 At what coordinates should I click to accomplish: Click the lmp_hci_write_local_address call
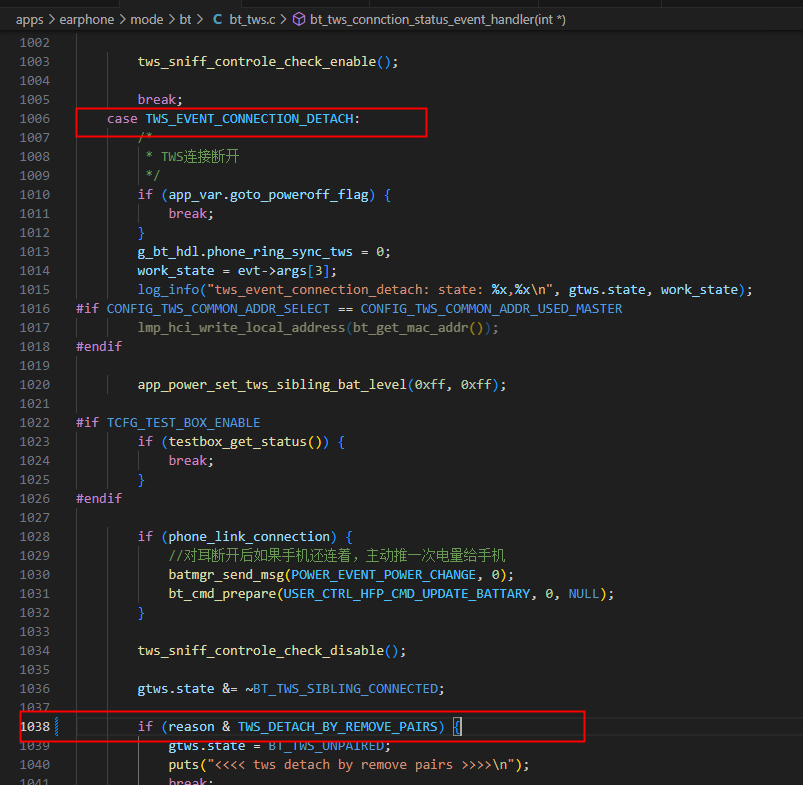(241, 328)
